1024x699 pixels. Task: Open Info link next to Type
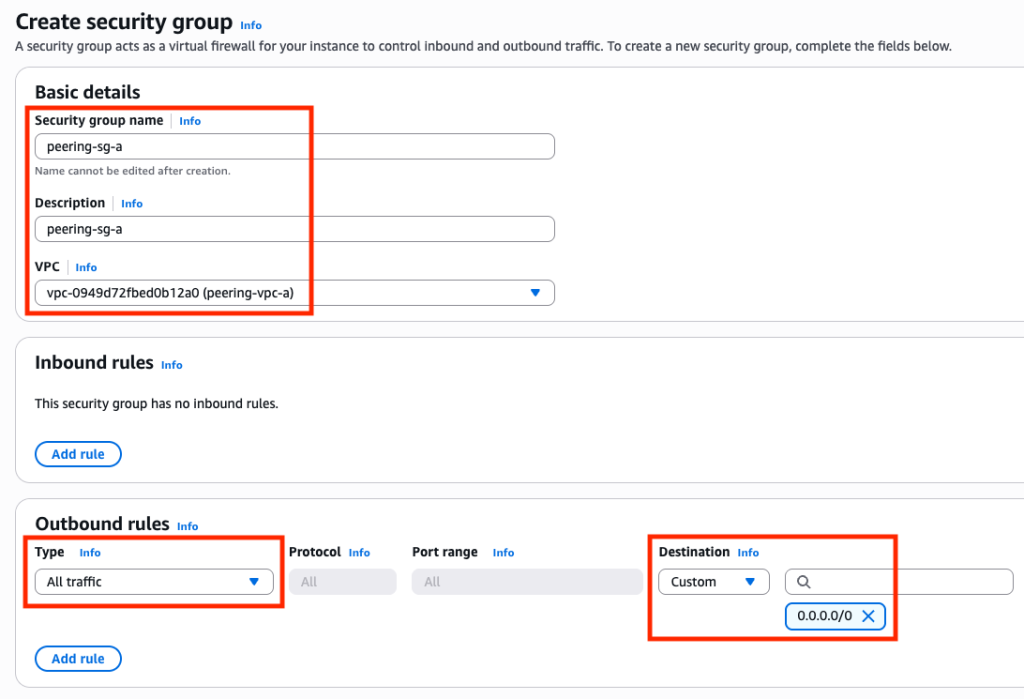click(90, 553)
